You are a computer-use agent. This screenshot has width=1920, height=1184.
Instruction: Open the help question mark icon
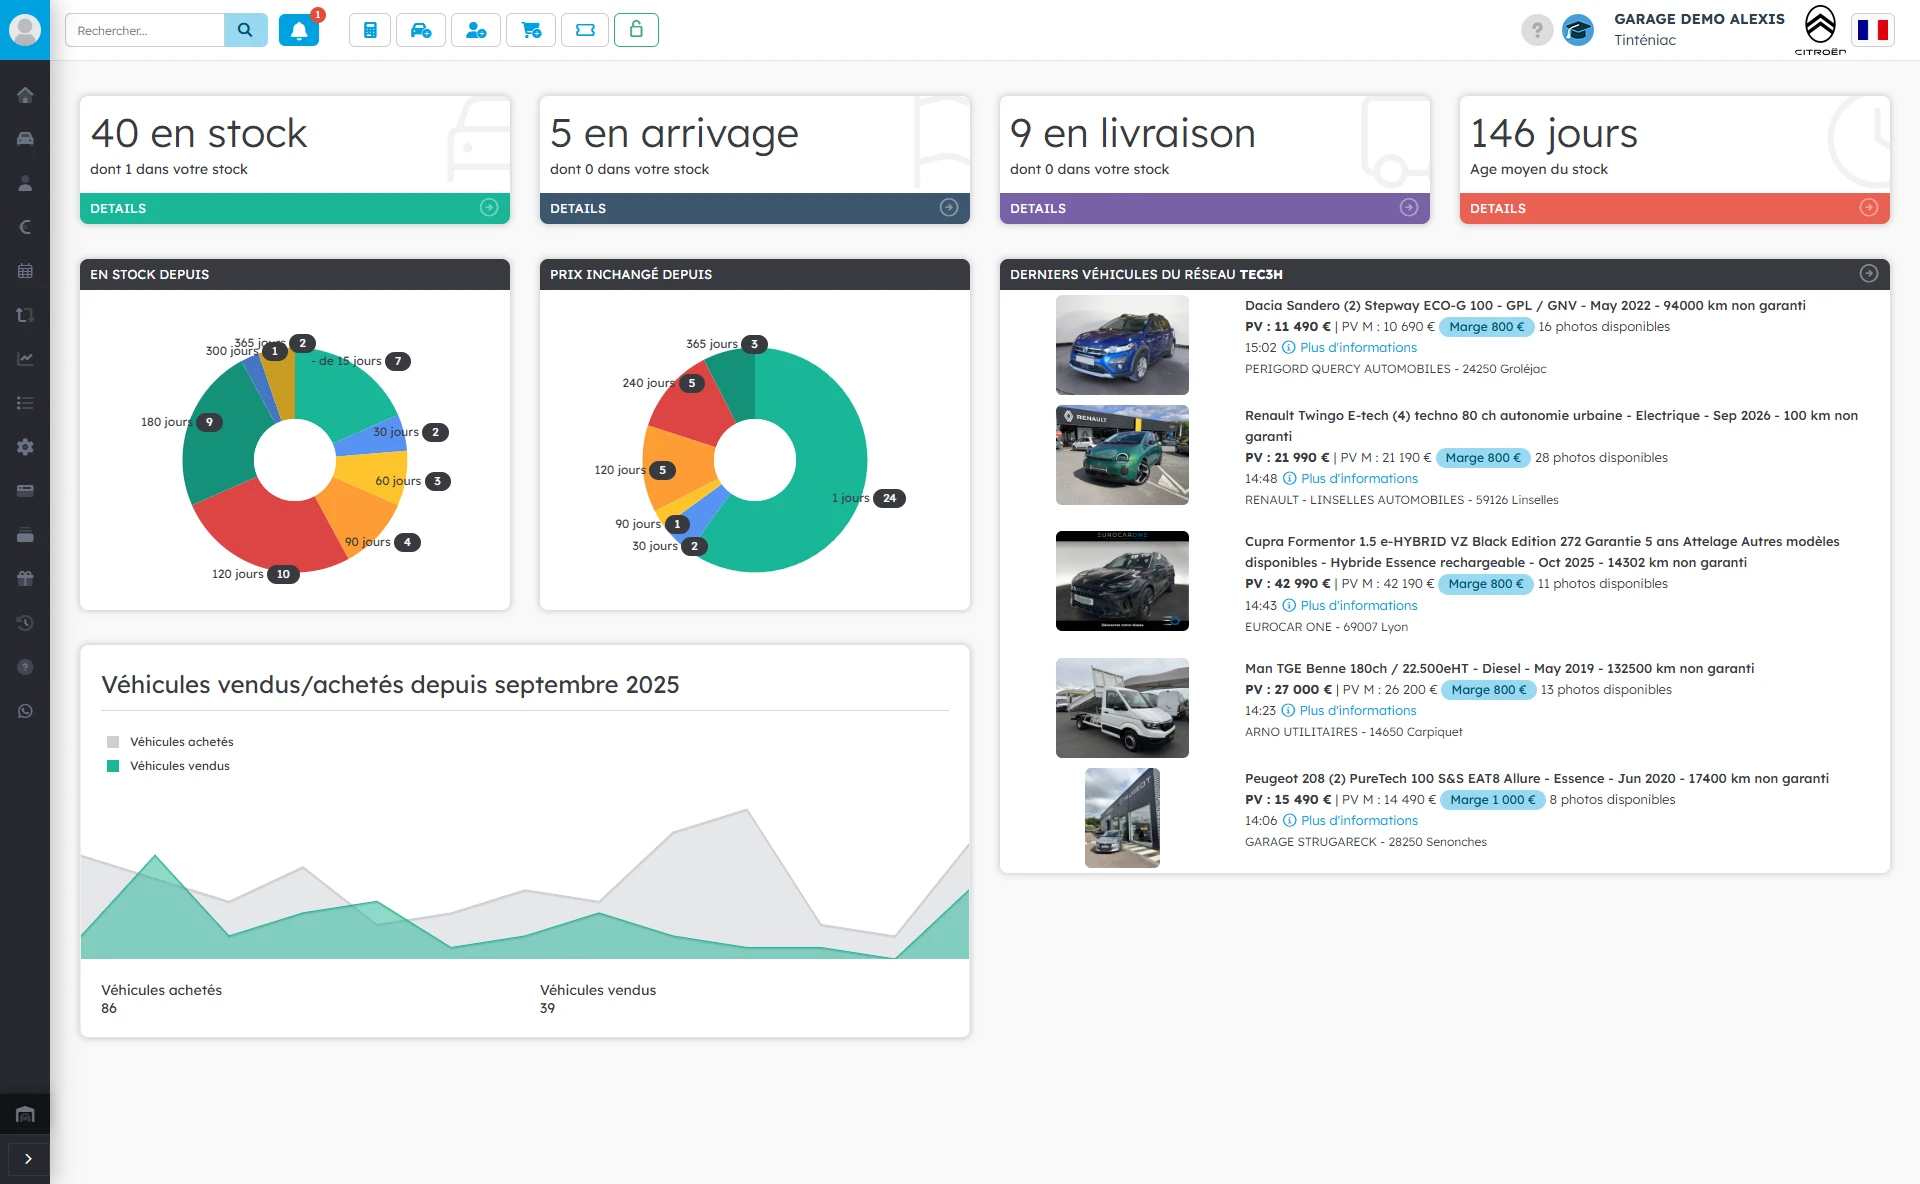coord(1537,30)
